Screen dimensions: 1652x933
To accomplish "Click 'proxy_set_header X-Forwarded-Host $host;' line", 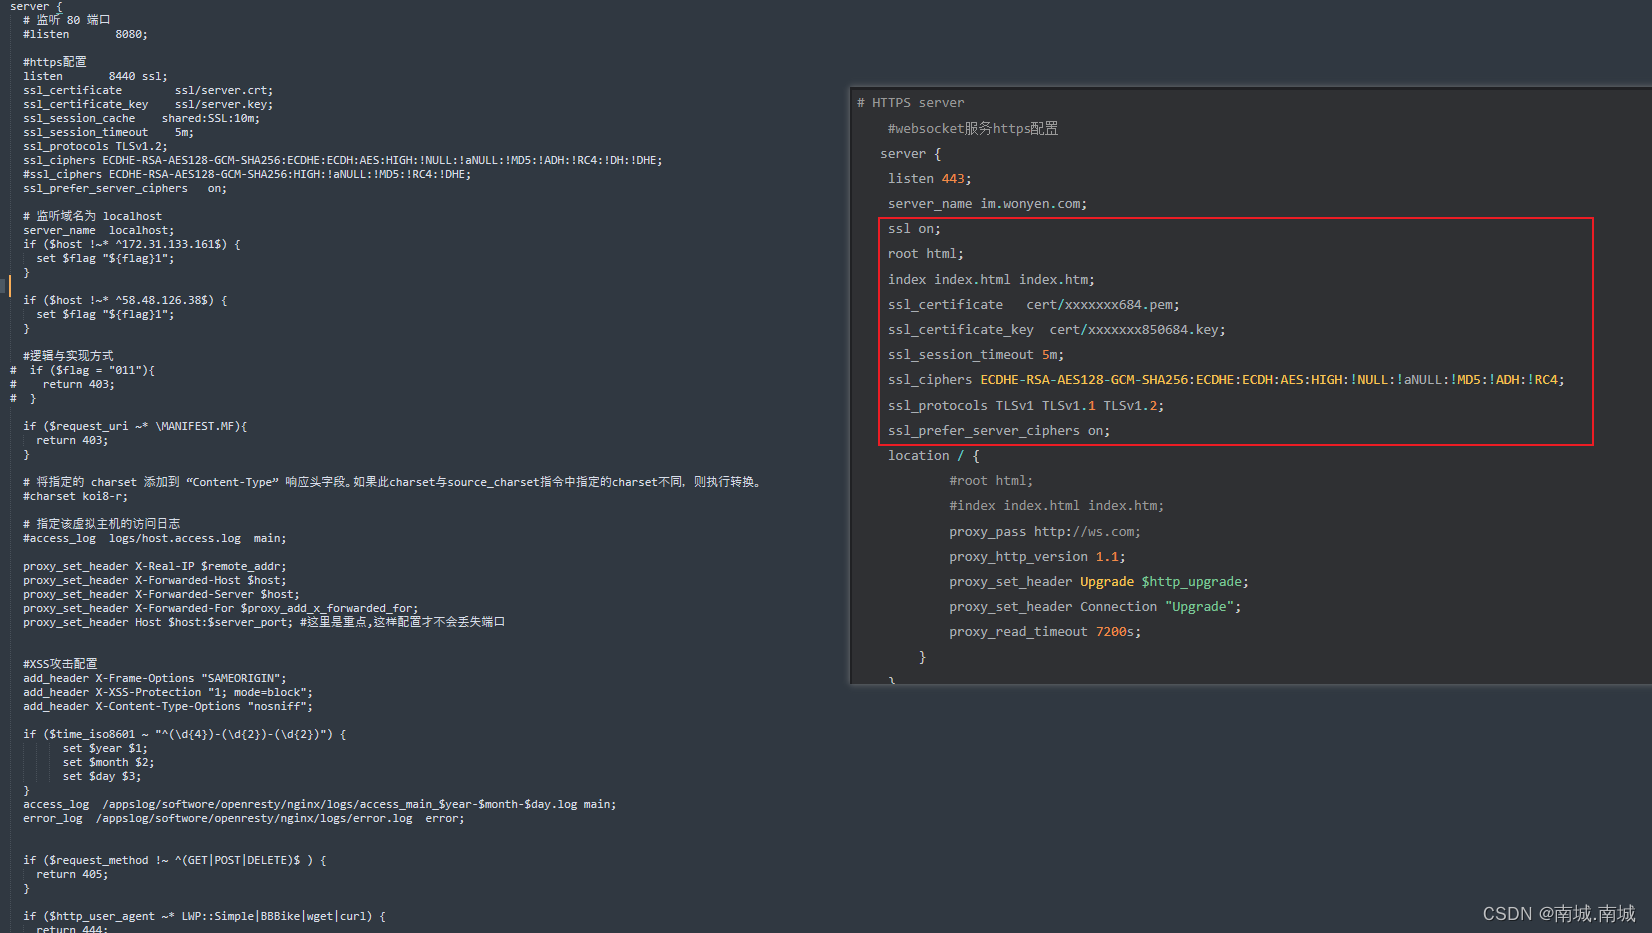I will pyautogui.click(x=154, y=580).
